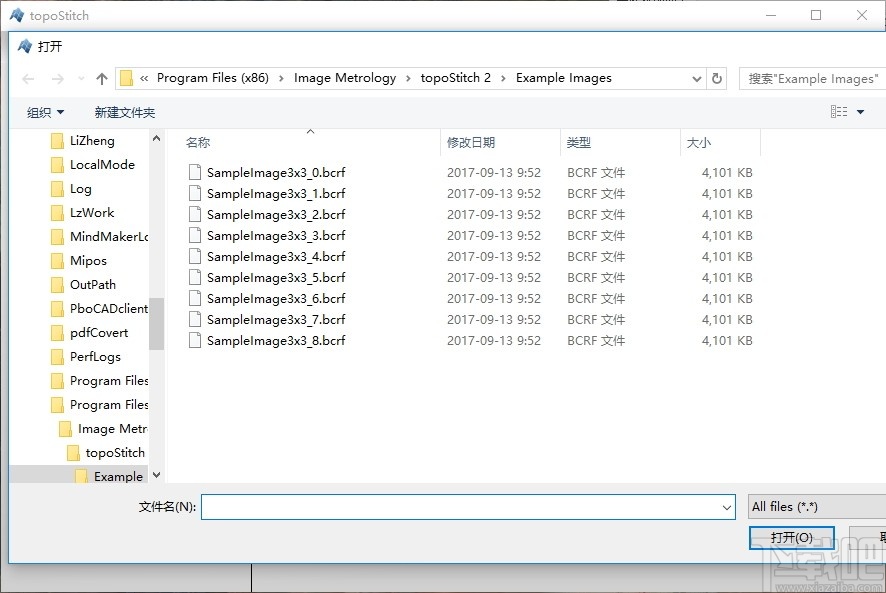Open OutPath folder in tree

[x=93, y=284]
